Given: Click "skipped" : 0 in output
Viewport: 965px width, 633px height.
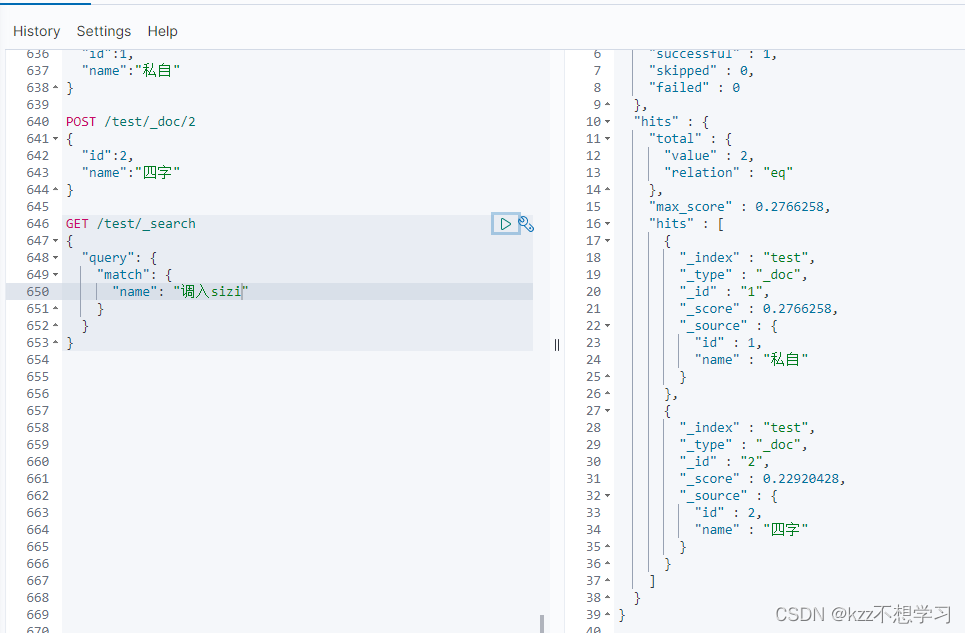Looking at the screenshot, I should (701, 71).
